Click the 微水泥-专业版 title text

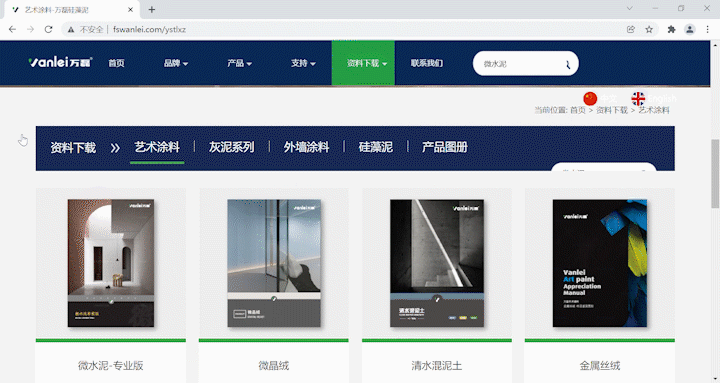point(111,366)
